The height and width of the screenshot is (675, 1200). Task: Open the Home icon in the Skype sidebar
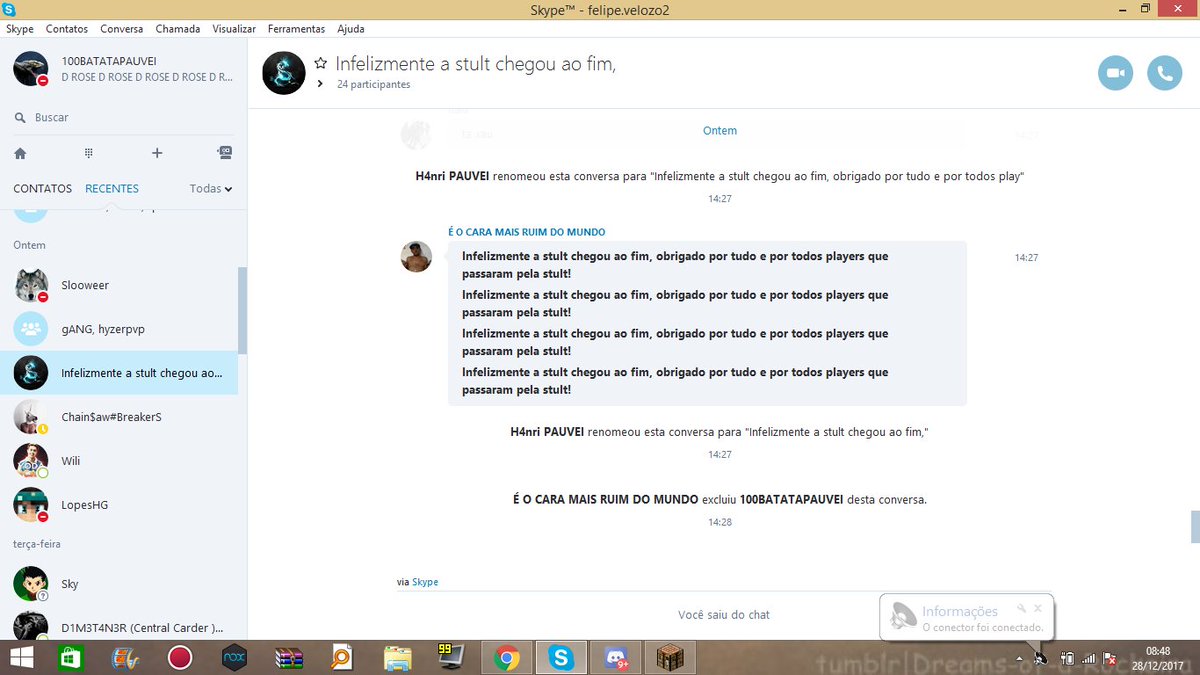click(x=20, y=153)
